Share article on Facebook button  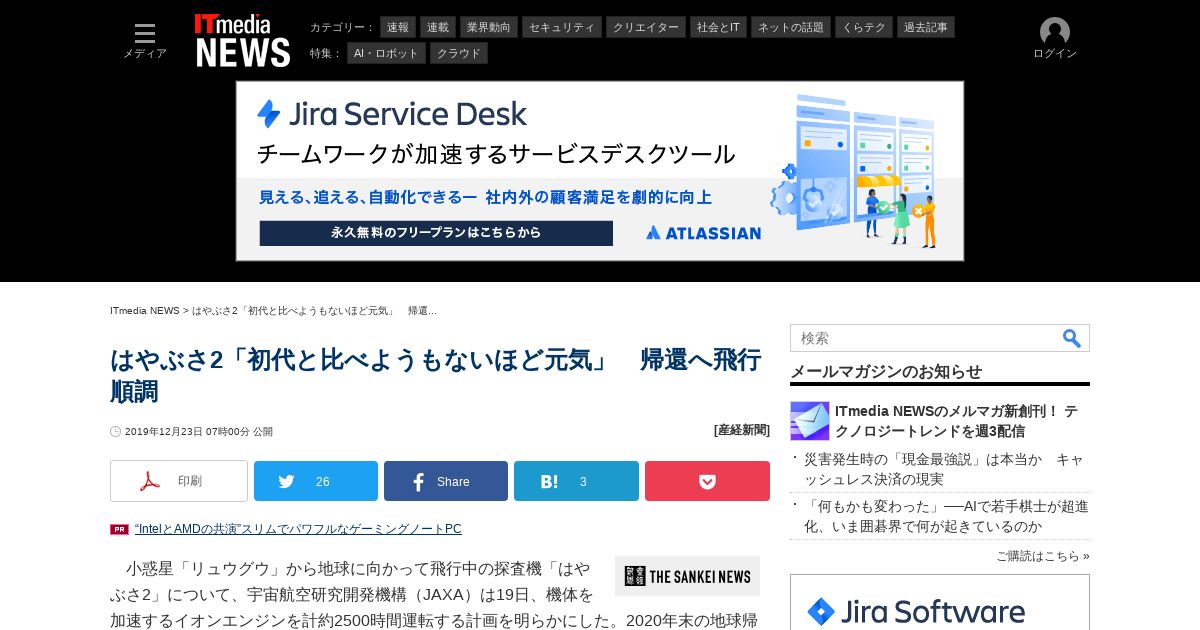point(446,481)
